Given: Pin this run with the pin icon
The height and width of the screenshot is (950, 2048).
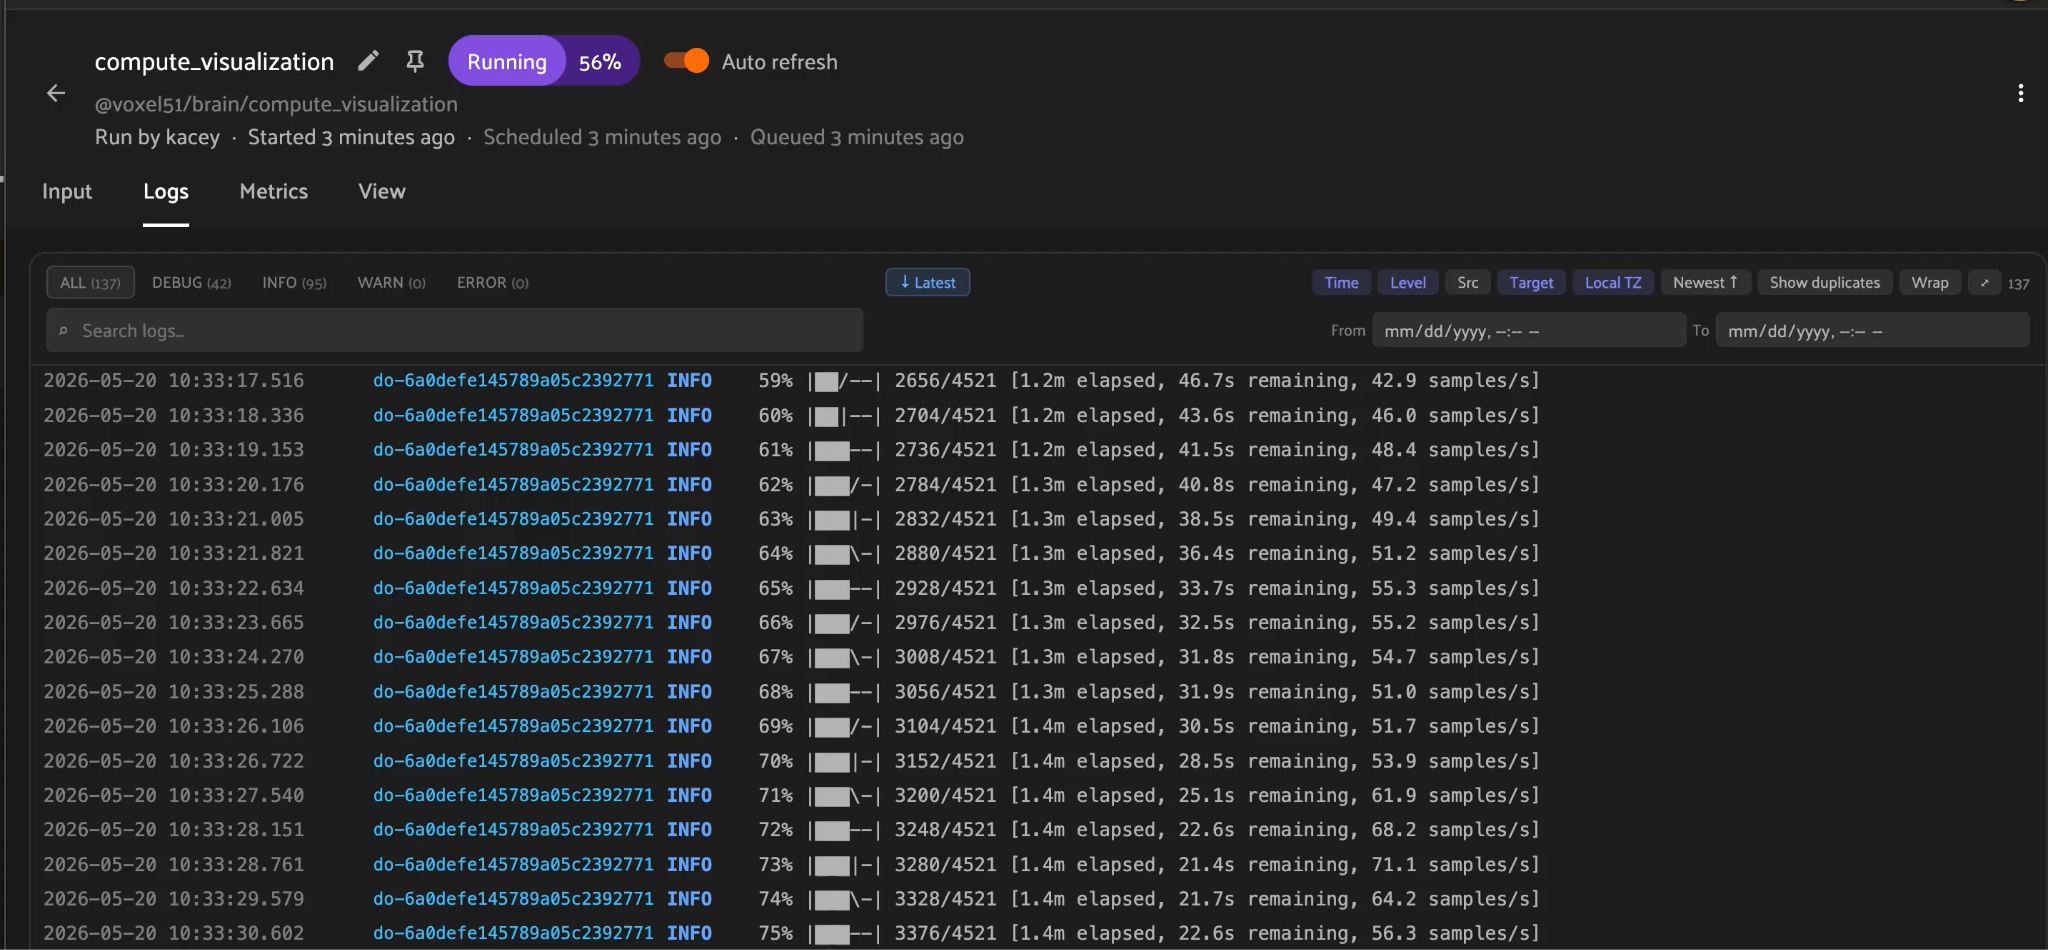Looking at the screenshot, I should pyautogui.click(x=415, y=62).
